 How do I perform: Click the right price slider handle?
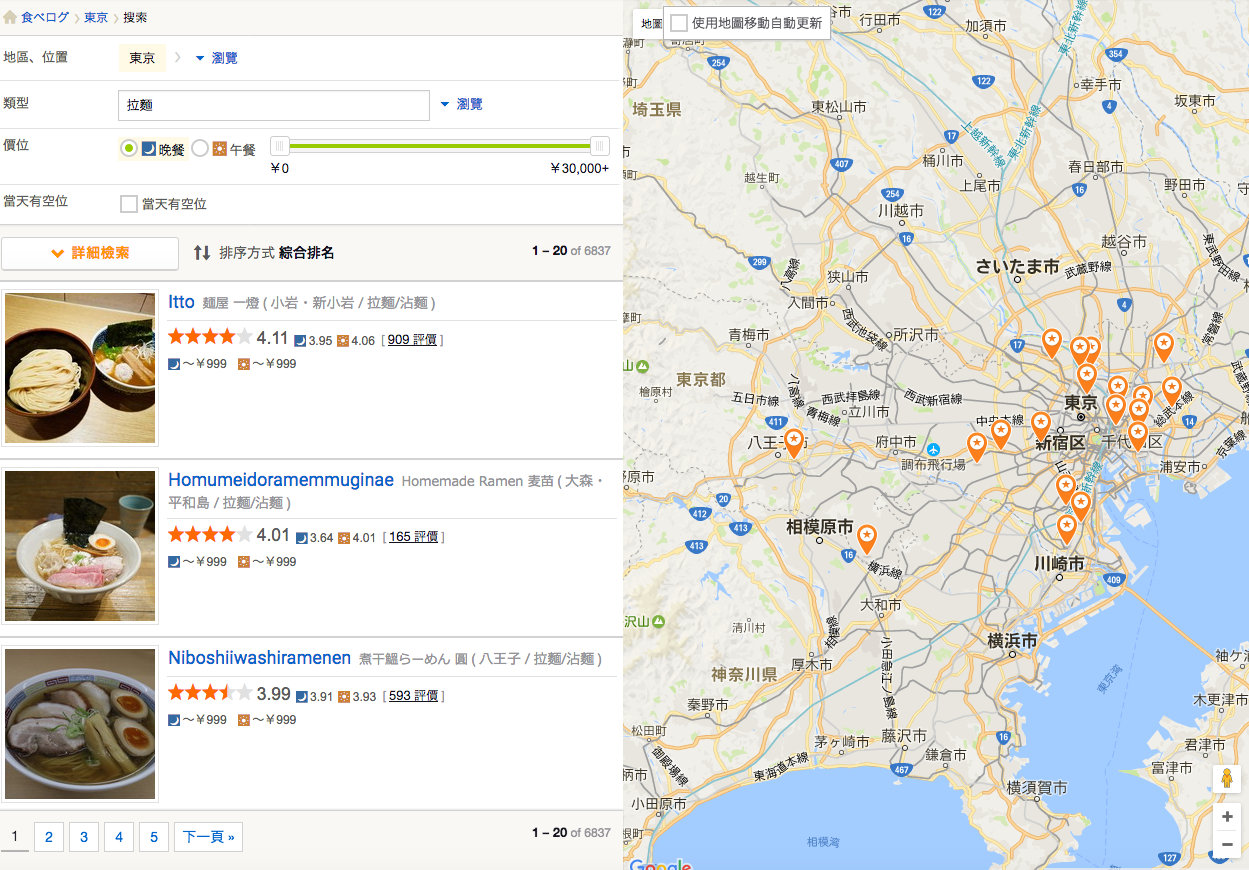tap(599, 146)
